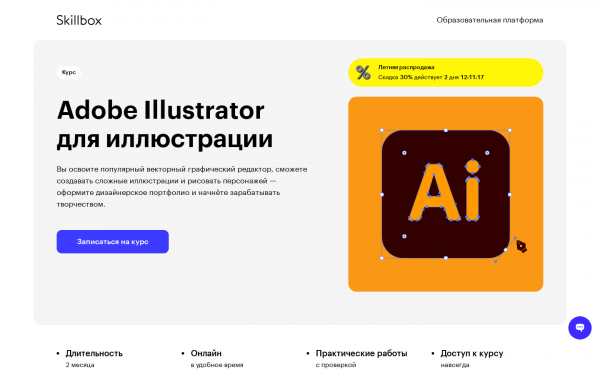The image size is (600, 375).
Task: Open the yellow 'Летняя распродажа' banner
Action: (445, 72)
